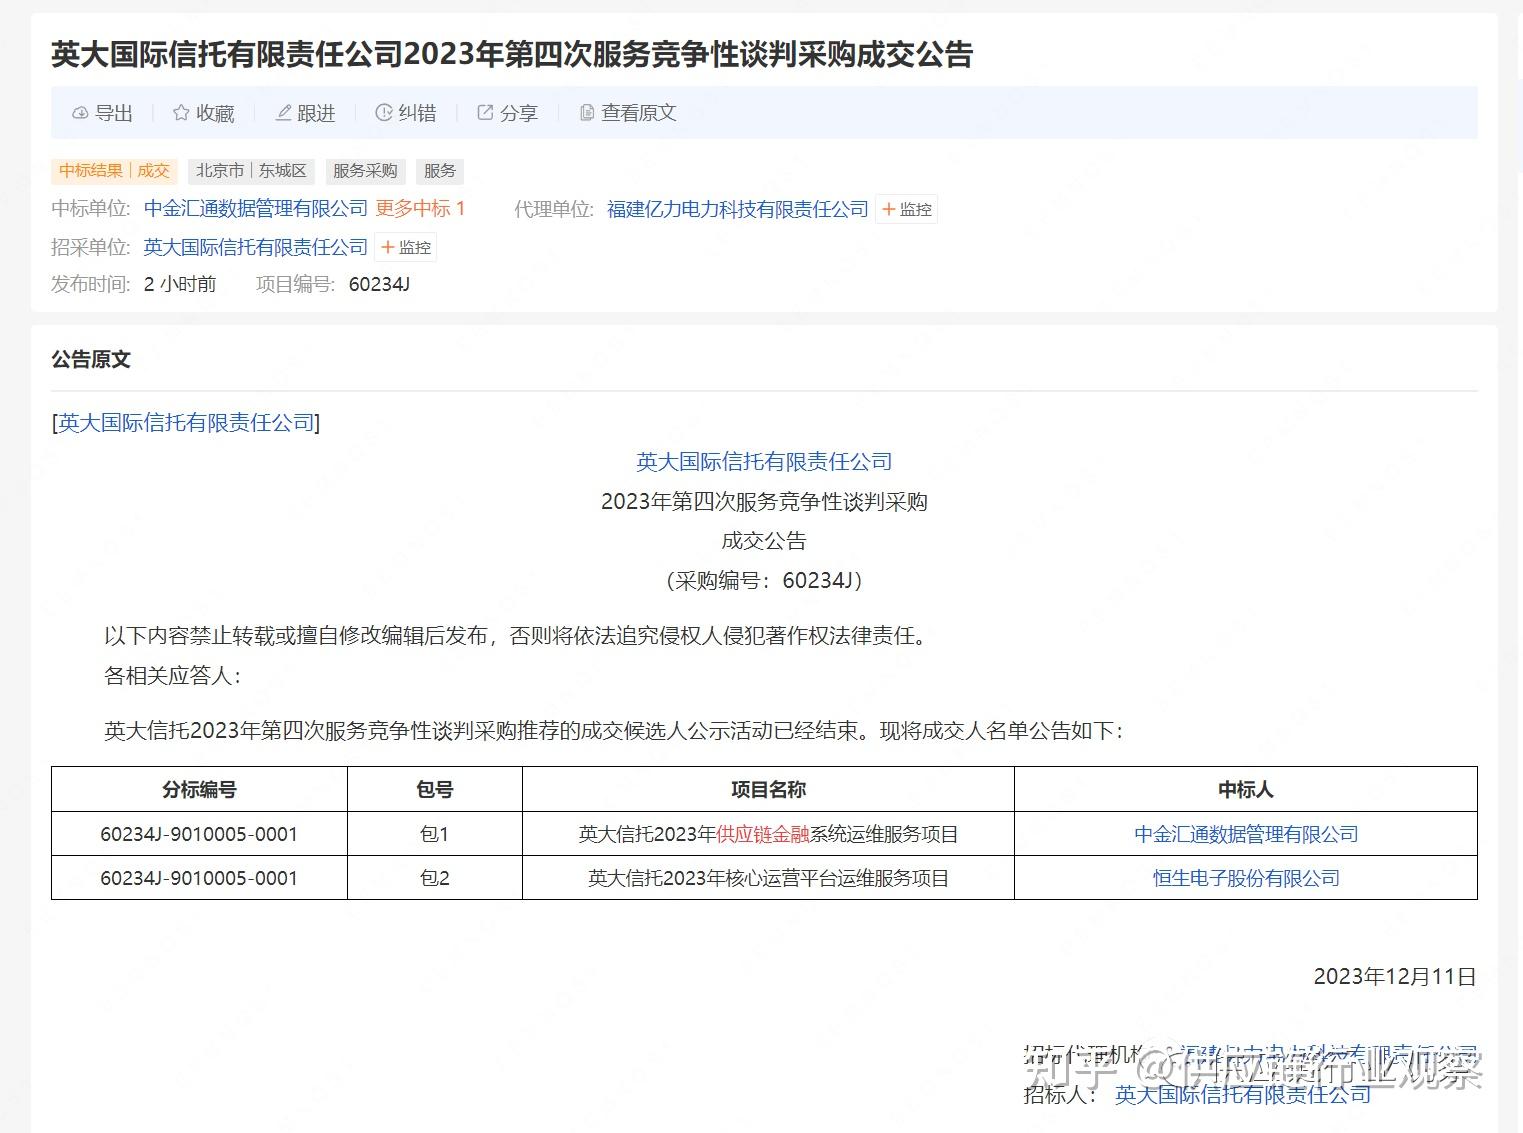Select the 中标结果 | 成交 tag
The width and height of the screenshot is (1523, 1133).
pos(114,171)
